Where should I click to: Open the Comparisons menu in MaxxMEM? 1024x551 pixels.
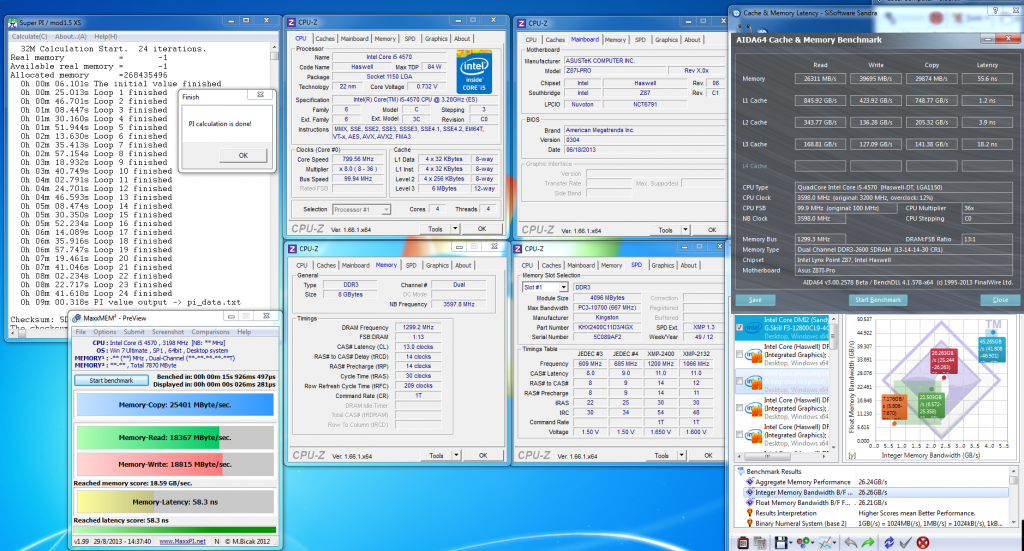[x=210, y=332]
